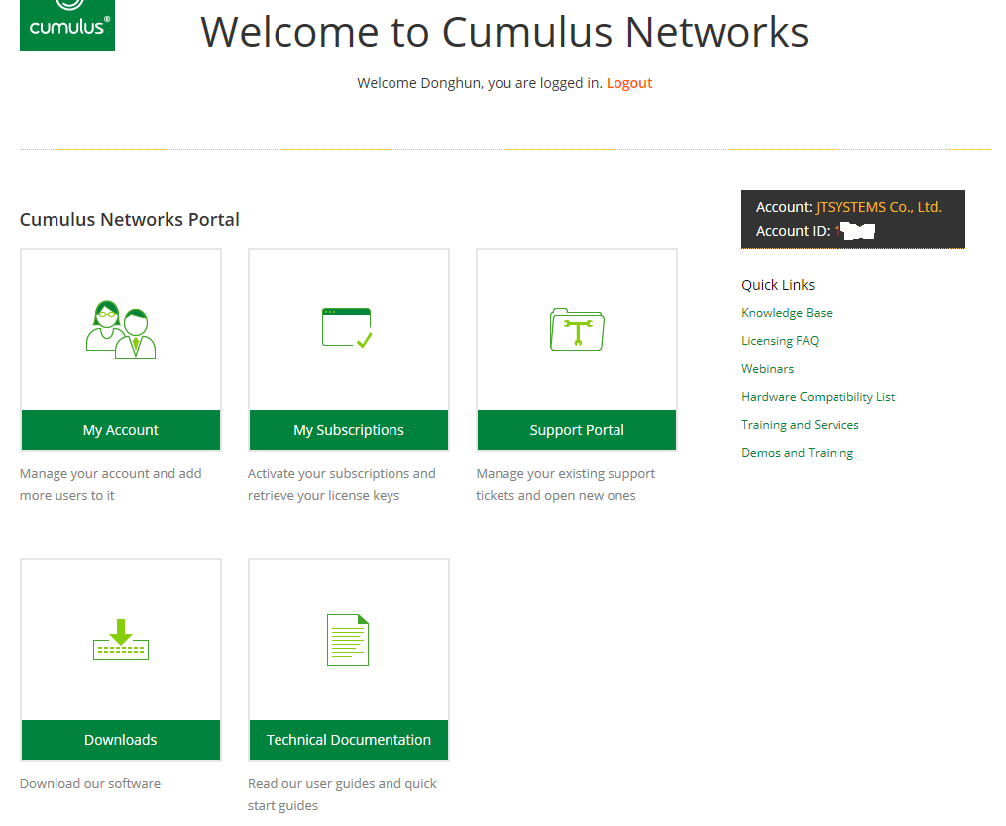Click the 'Welcome Donghun, you are logged in' text
Image resolution: width=1006 pixels, height=826 pixels.
(480, 83)
